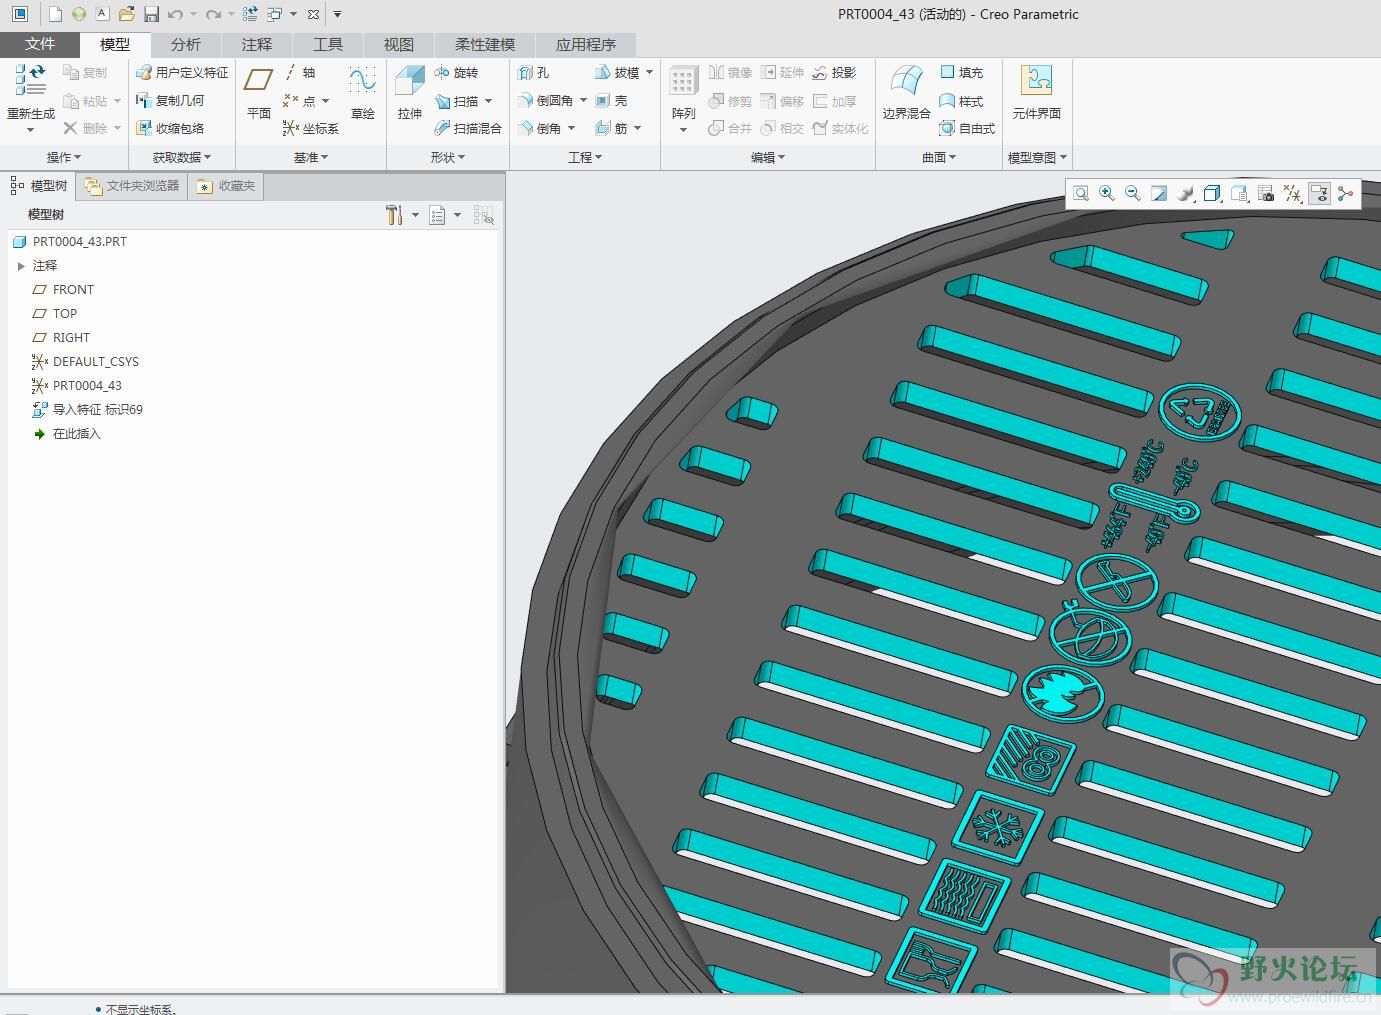Click the Open folder icon
The height and width of the screenshot is (1015, 1381).
(126, 14)
